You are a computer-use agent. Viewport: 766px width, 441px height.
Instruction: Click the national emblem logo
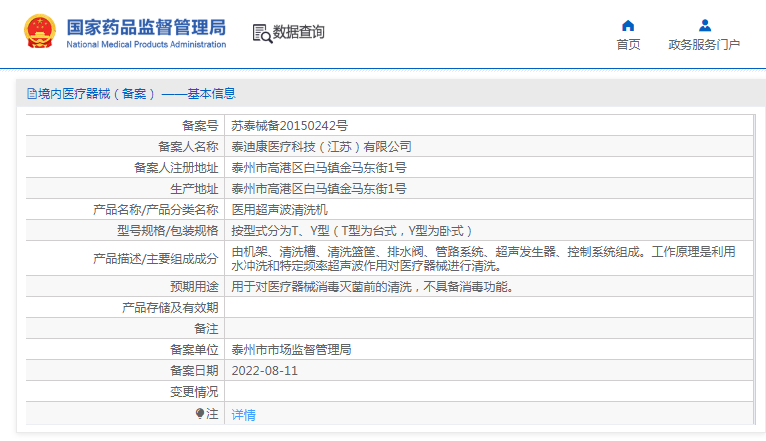point(40,31)
